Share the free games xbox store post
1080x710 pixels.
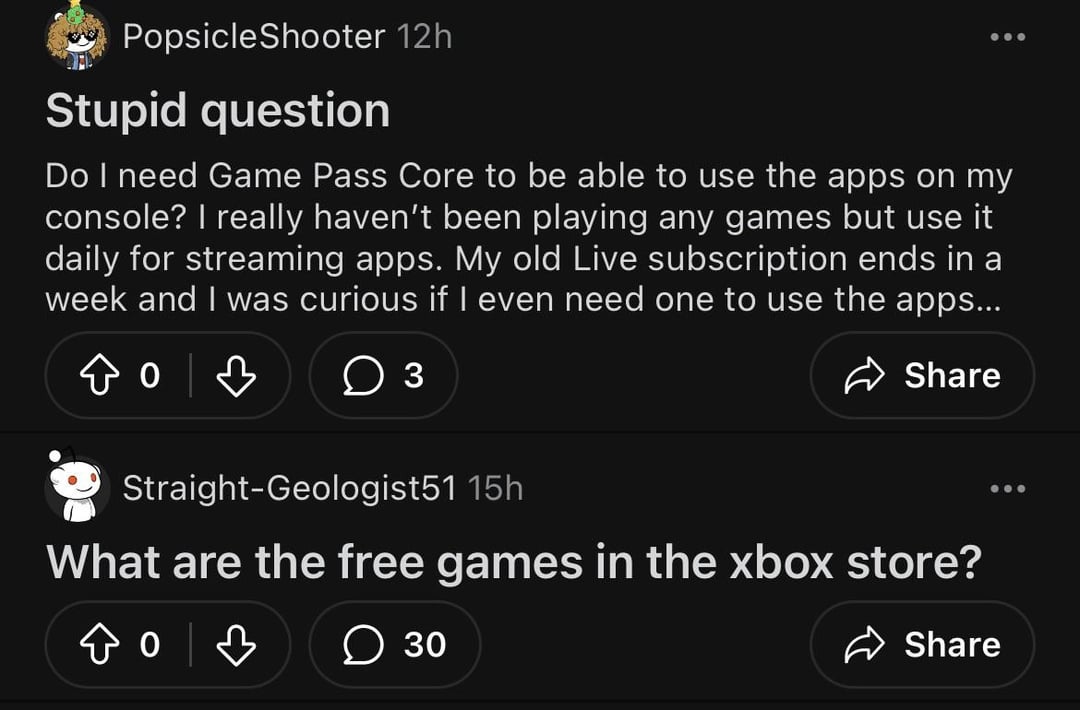[x=921, y=645]
